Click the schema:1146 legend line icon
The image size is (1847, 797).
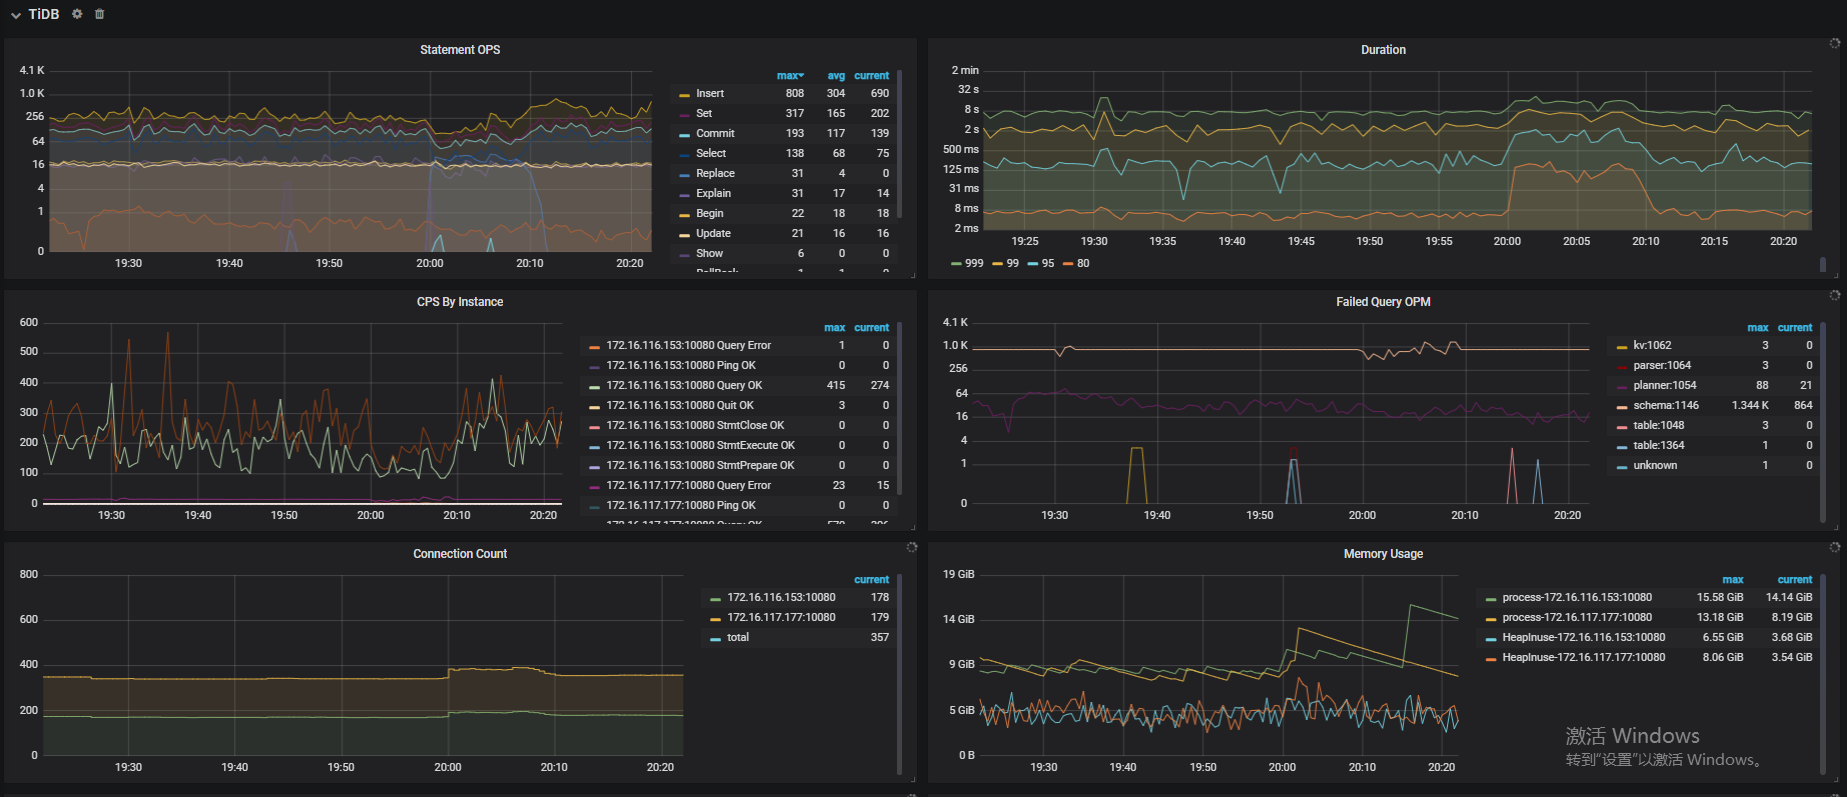(x=1622, y=406)
